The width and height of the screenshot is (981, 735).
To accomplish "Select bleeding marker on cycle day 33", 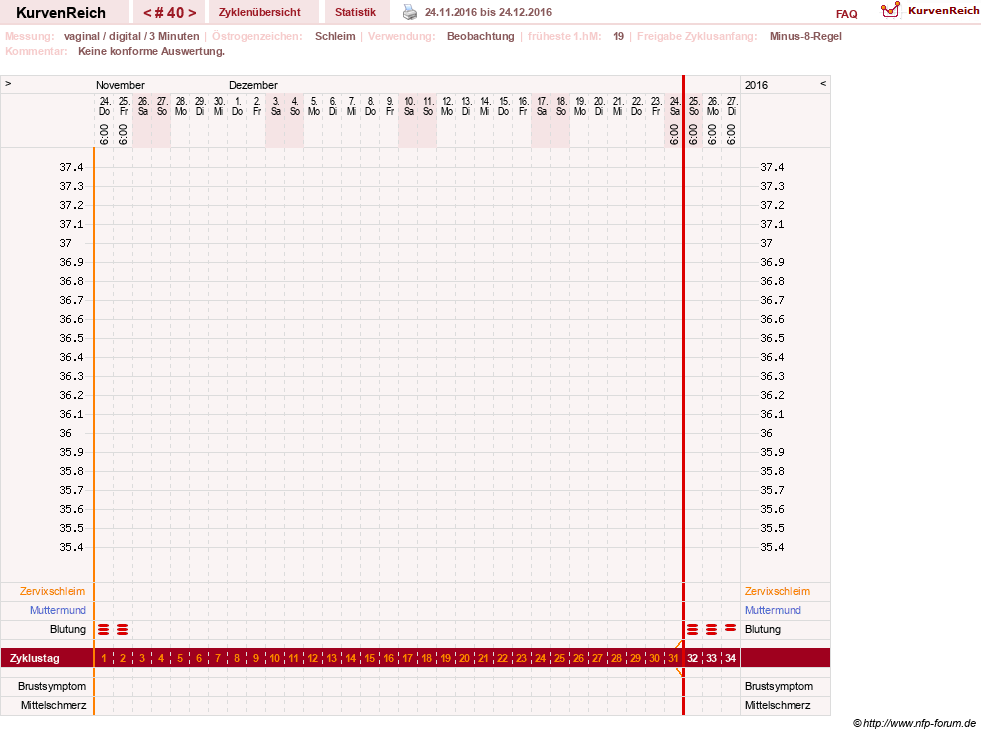I will click(x=711, y=629).
